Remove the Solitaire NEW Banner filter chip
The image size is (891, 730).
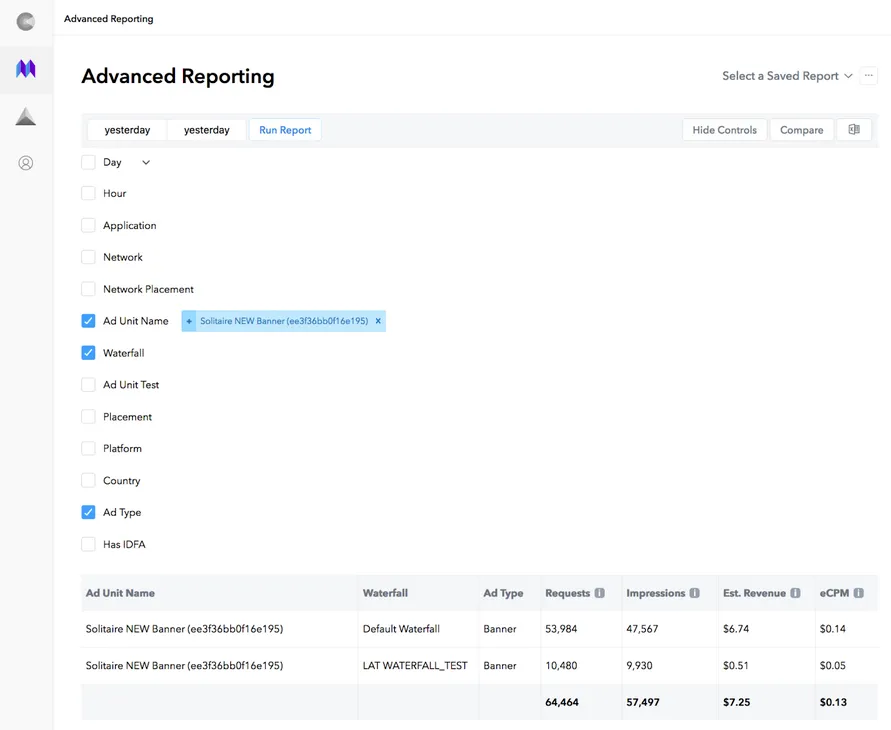click(x=378, y=321)
